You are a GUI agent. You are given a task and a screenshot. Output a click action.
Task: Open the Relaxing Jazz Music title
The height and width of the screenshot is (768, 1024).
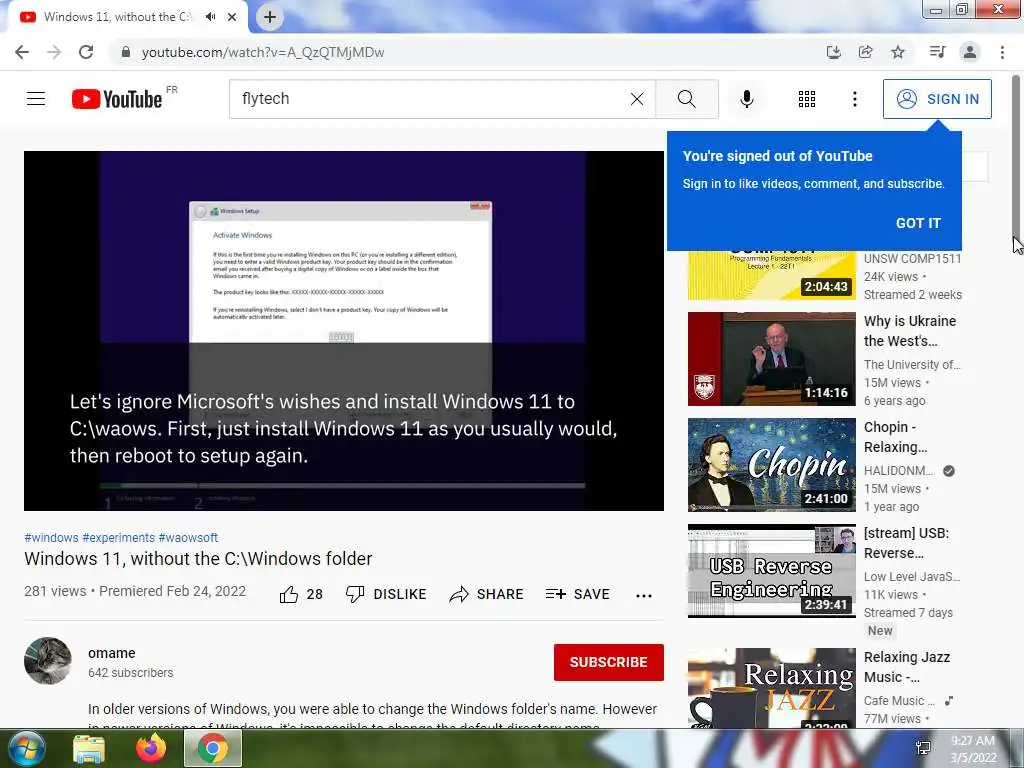click(x=907, y=667)
